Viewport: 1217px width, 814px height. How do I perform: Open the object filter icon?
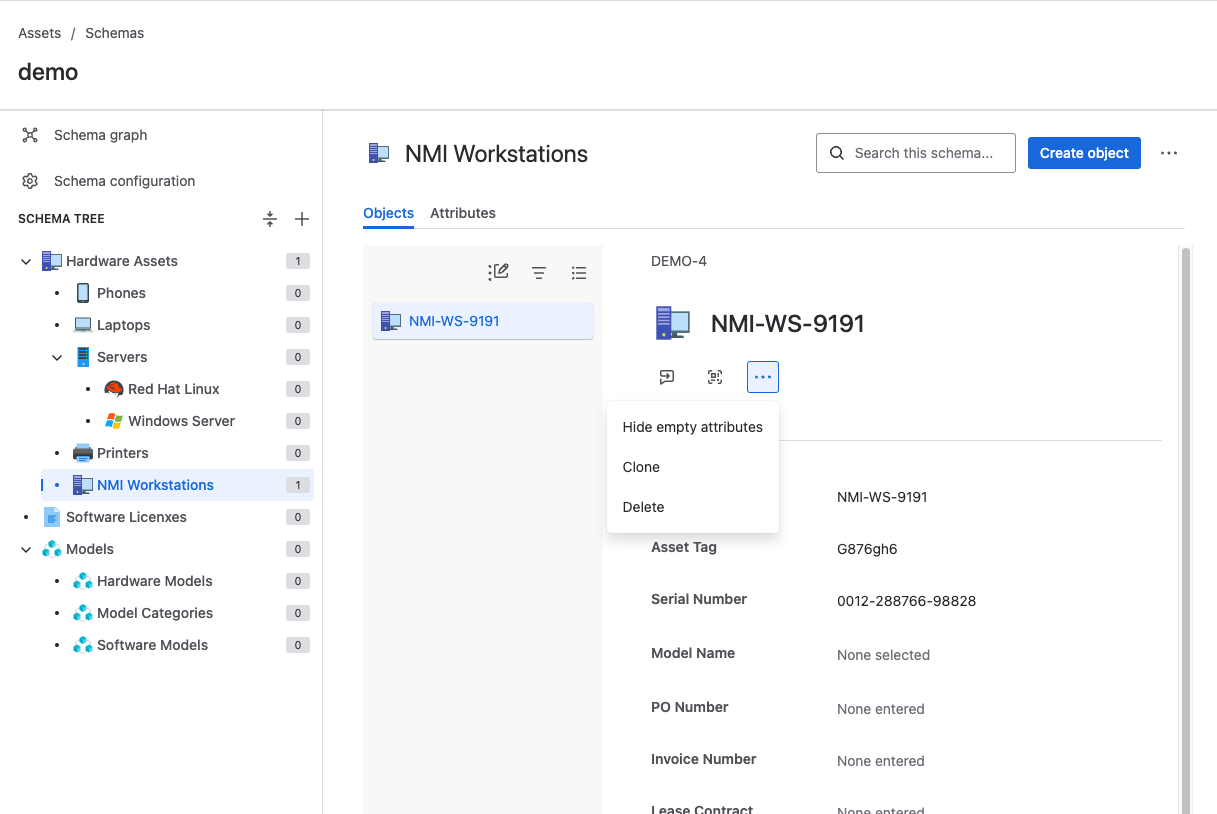539,272
